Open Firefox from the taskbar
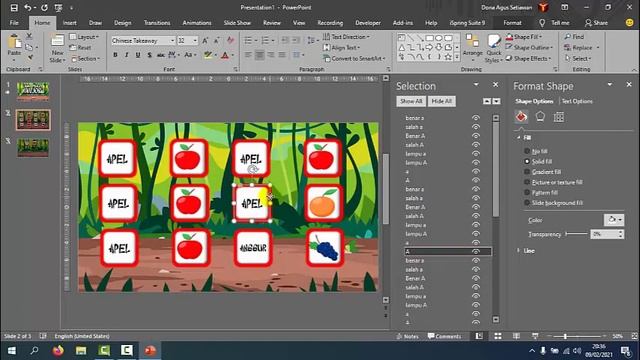The width and height of the screenshot is (640, 360). click(58, 351)
